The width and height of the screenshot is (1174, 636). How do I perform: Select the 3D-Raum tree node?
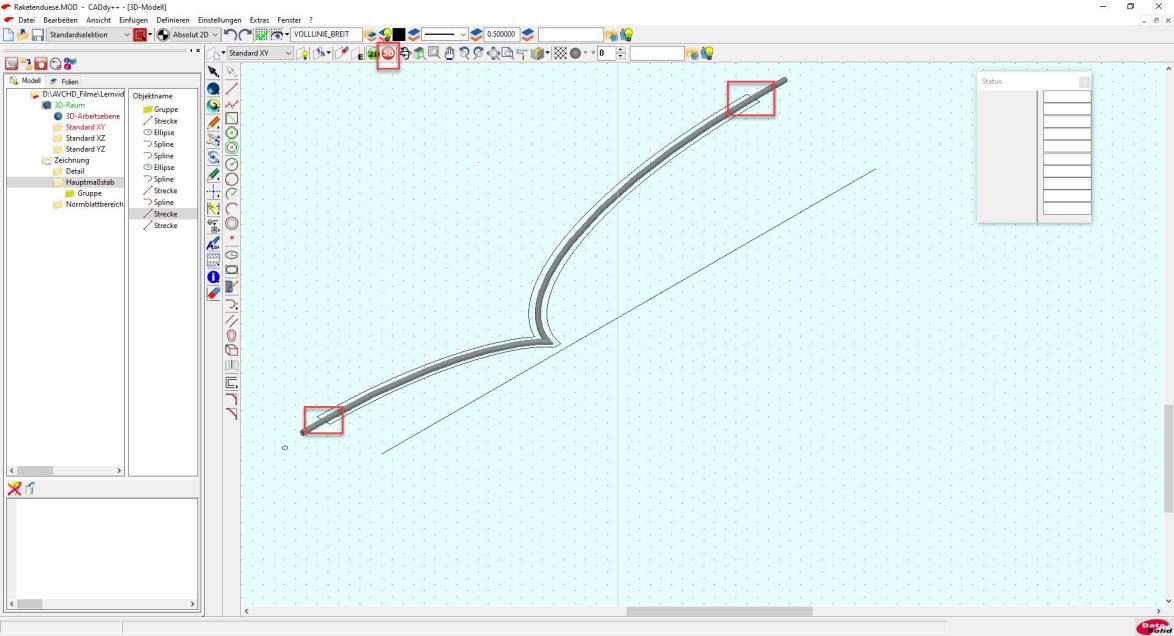69,106
